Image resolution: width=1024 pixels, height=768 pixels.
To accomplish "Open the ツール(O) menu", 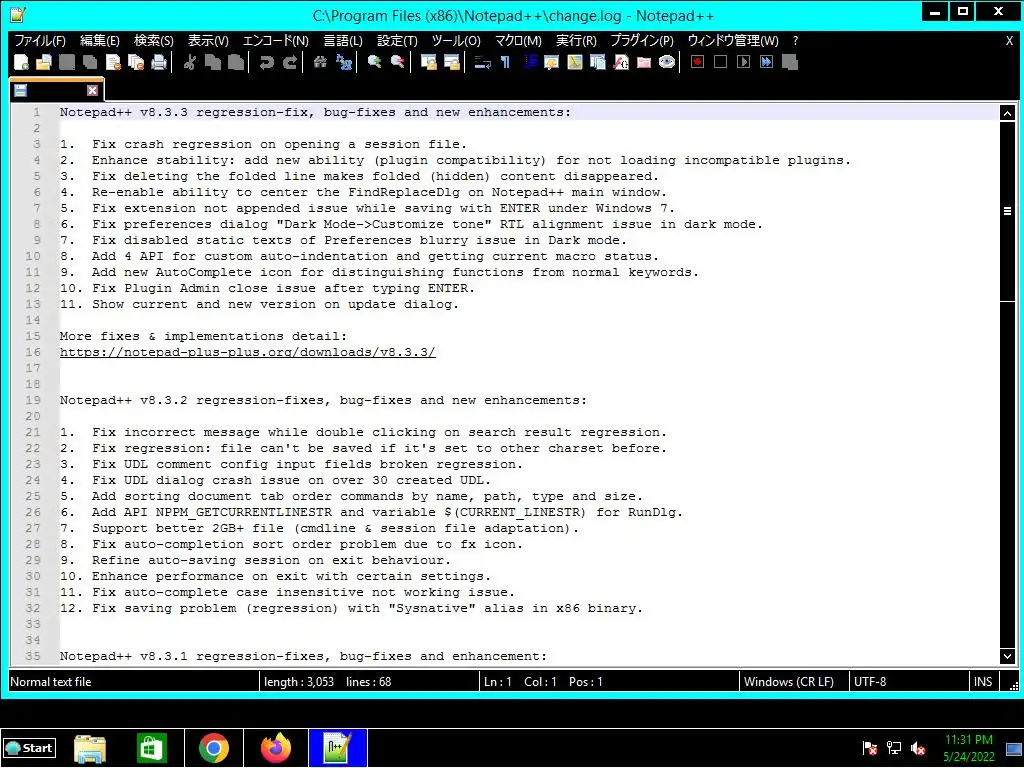I will 456,40.
